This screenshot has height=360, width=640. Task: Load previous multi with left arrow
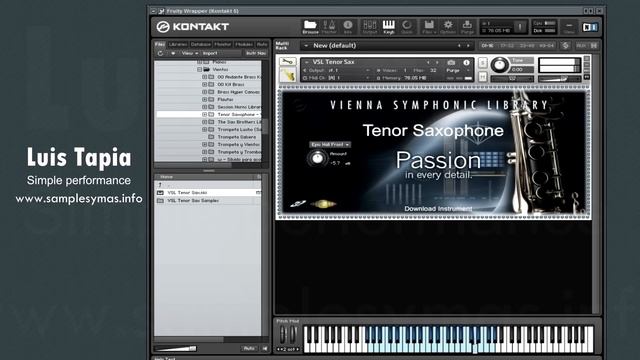point(459,46)
